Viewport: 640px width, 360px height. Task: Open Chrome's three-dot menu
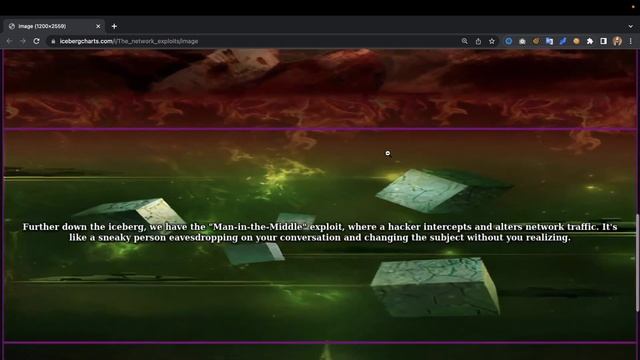click(x=631, y=41)
